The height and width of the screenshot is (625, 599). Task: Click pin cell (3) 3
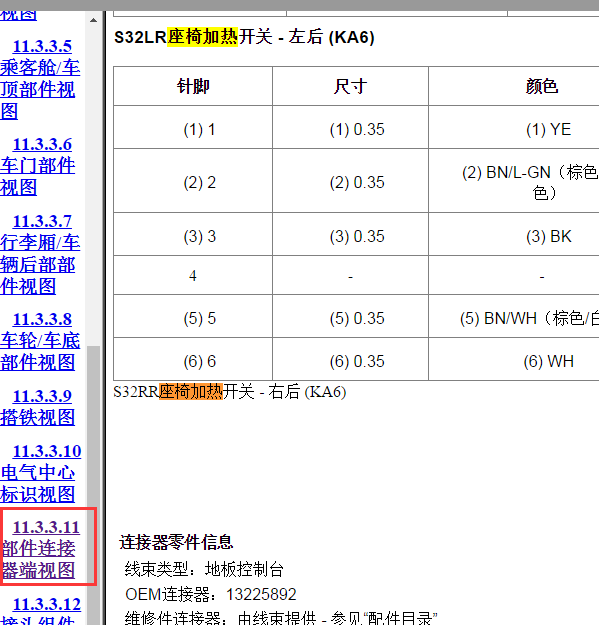(193, 234)
